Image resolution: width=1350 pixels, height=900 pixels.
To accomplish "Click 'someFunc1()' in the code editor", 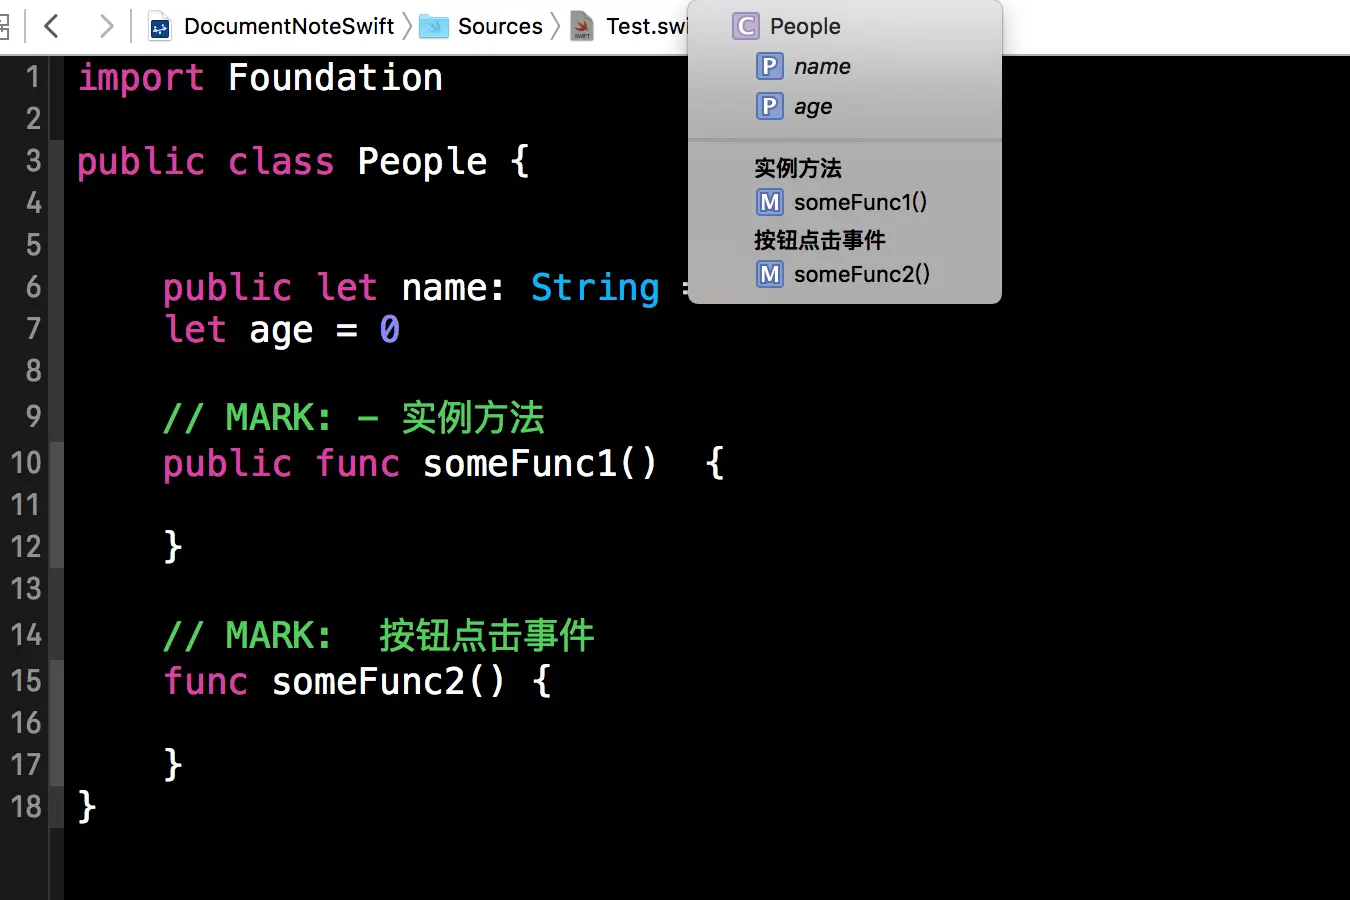I will point(540,463).
